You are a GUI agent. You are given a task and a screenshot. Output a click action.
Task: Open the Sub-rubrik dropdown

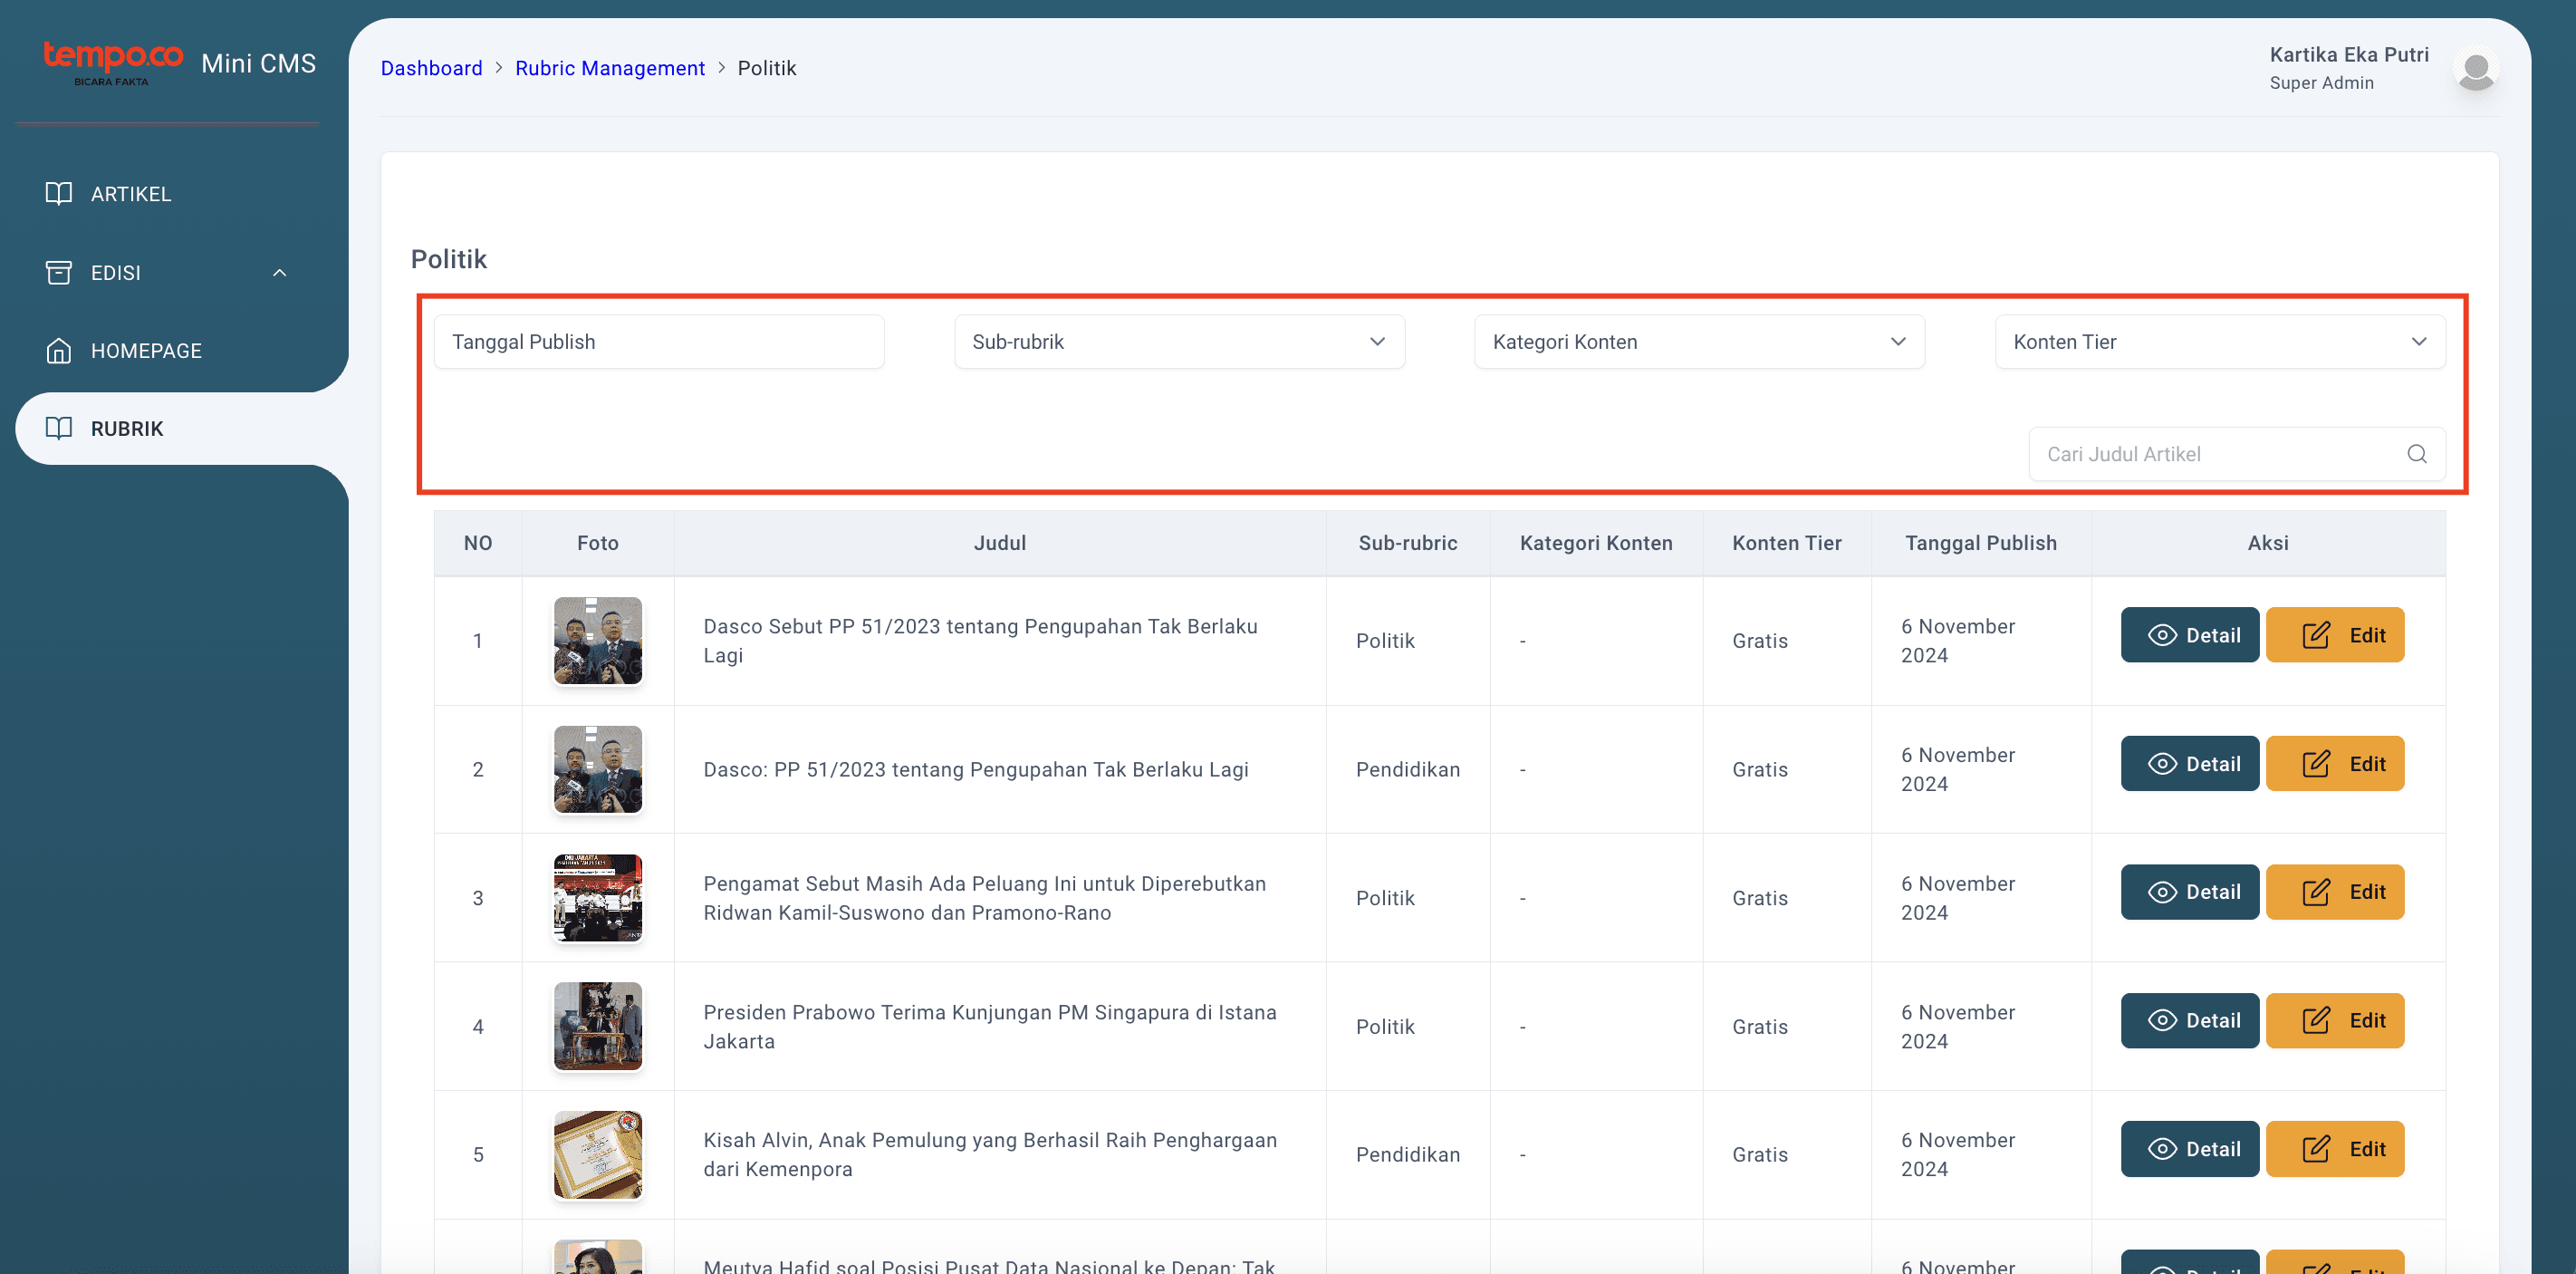pos(1179,342)
